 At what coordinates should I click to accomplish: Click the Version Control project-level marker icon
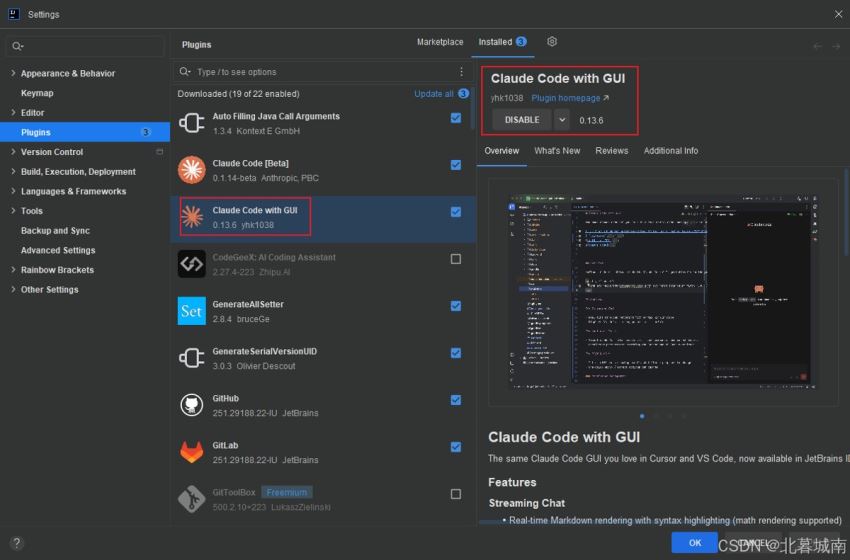pyautogui.click(x=159, y=152)
